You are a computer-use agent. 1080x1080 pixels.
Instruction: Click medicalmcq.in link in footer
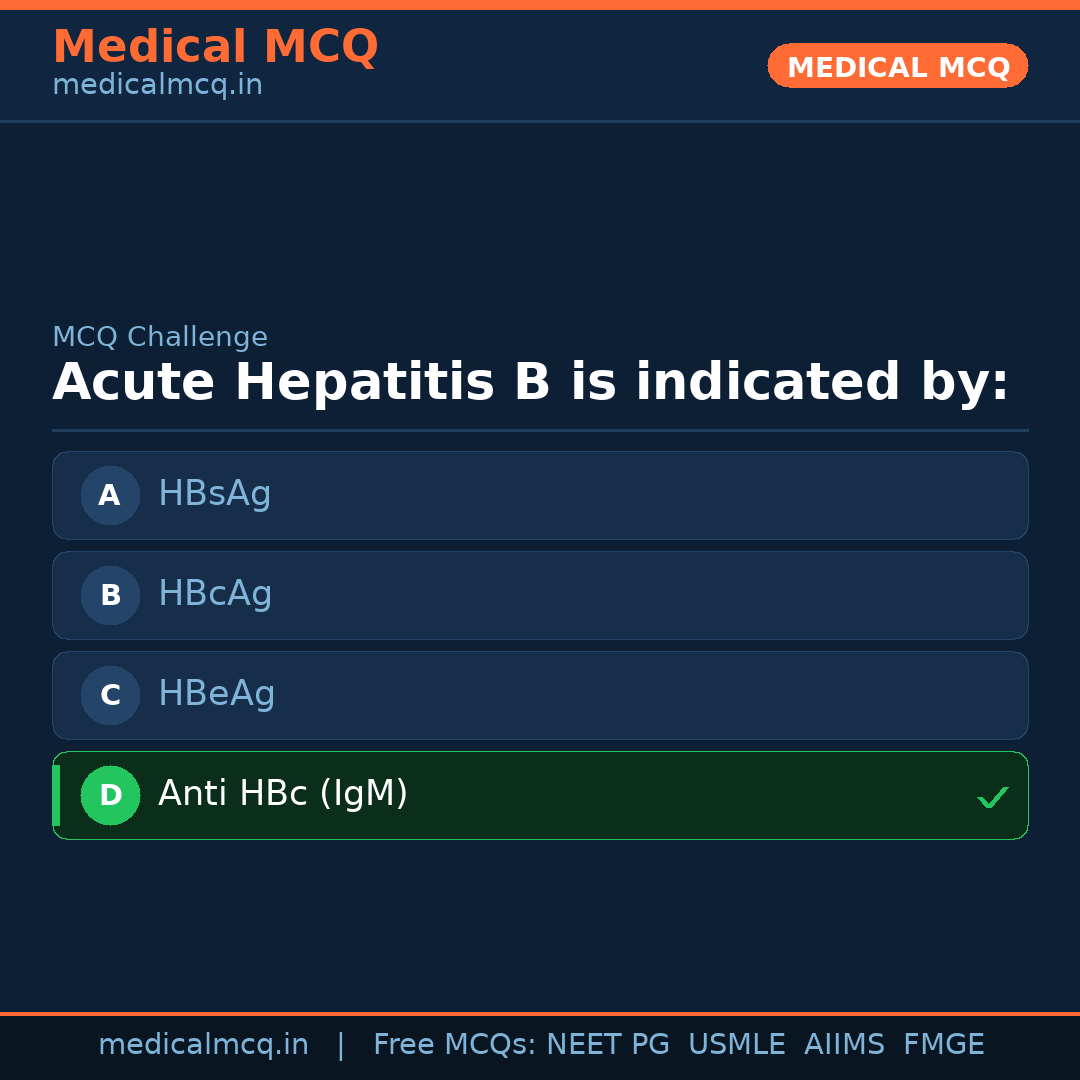(203, 1045)
